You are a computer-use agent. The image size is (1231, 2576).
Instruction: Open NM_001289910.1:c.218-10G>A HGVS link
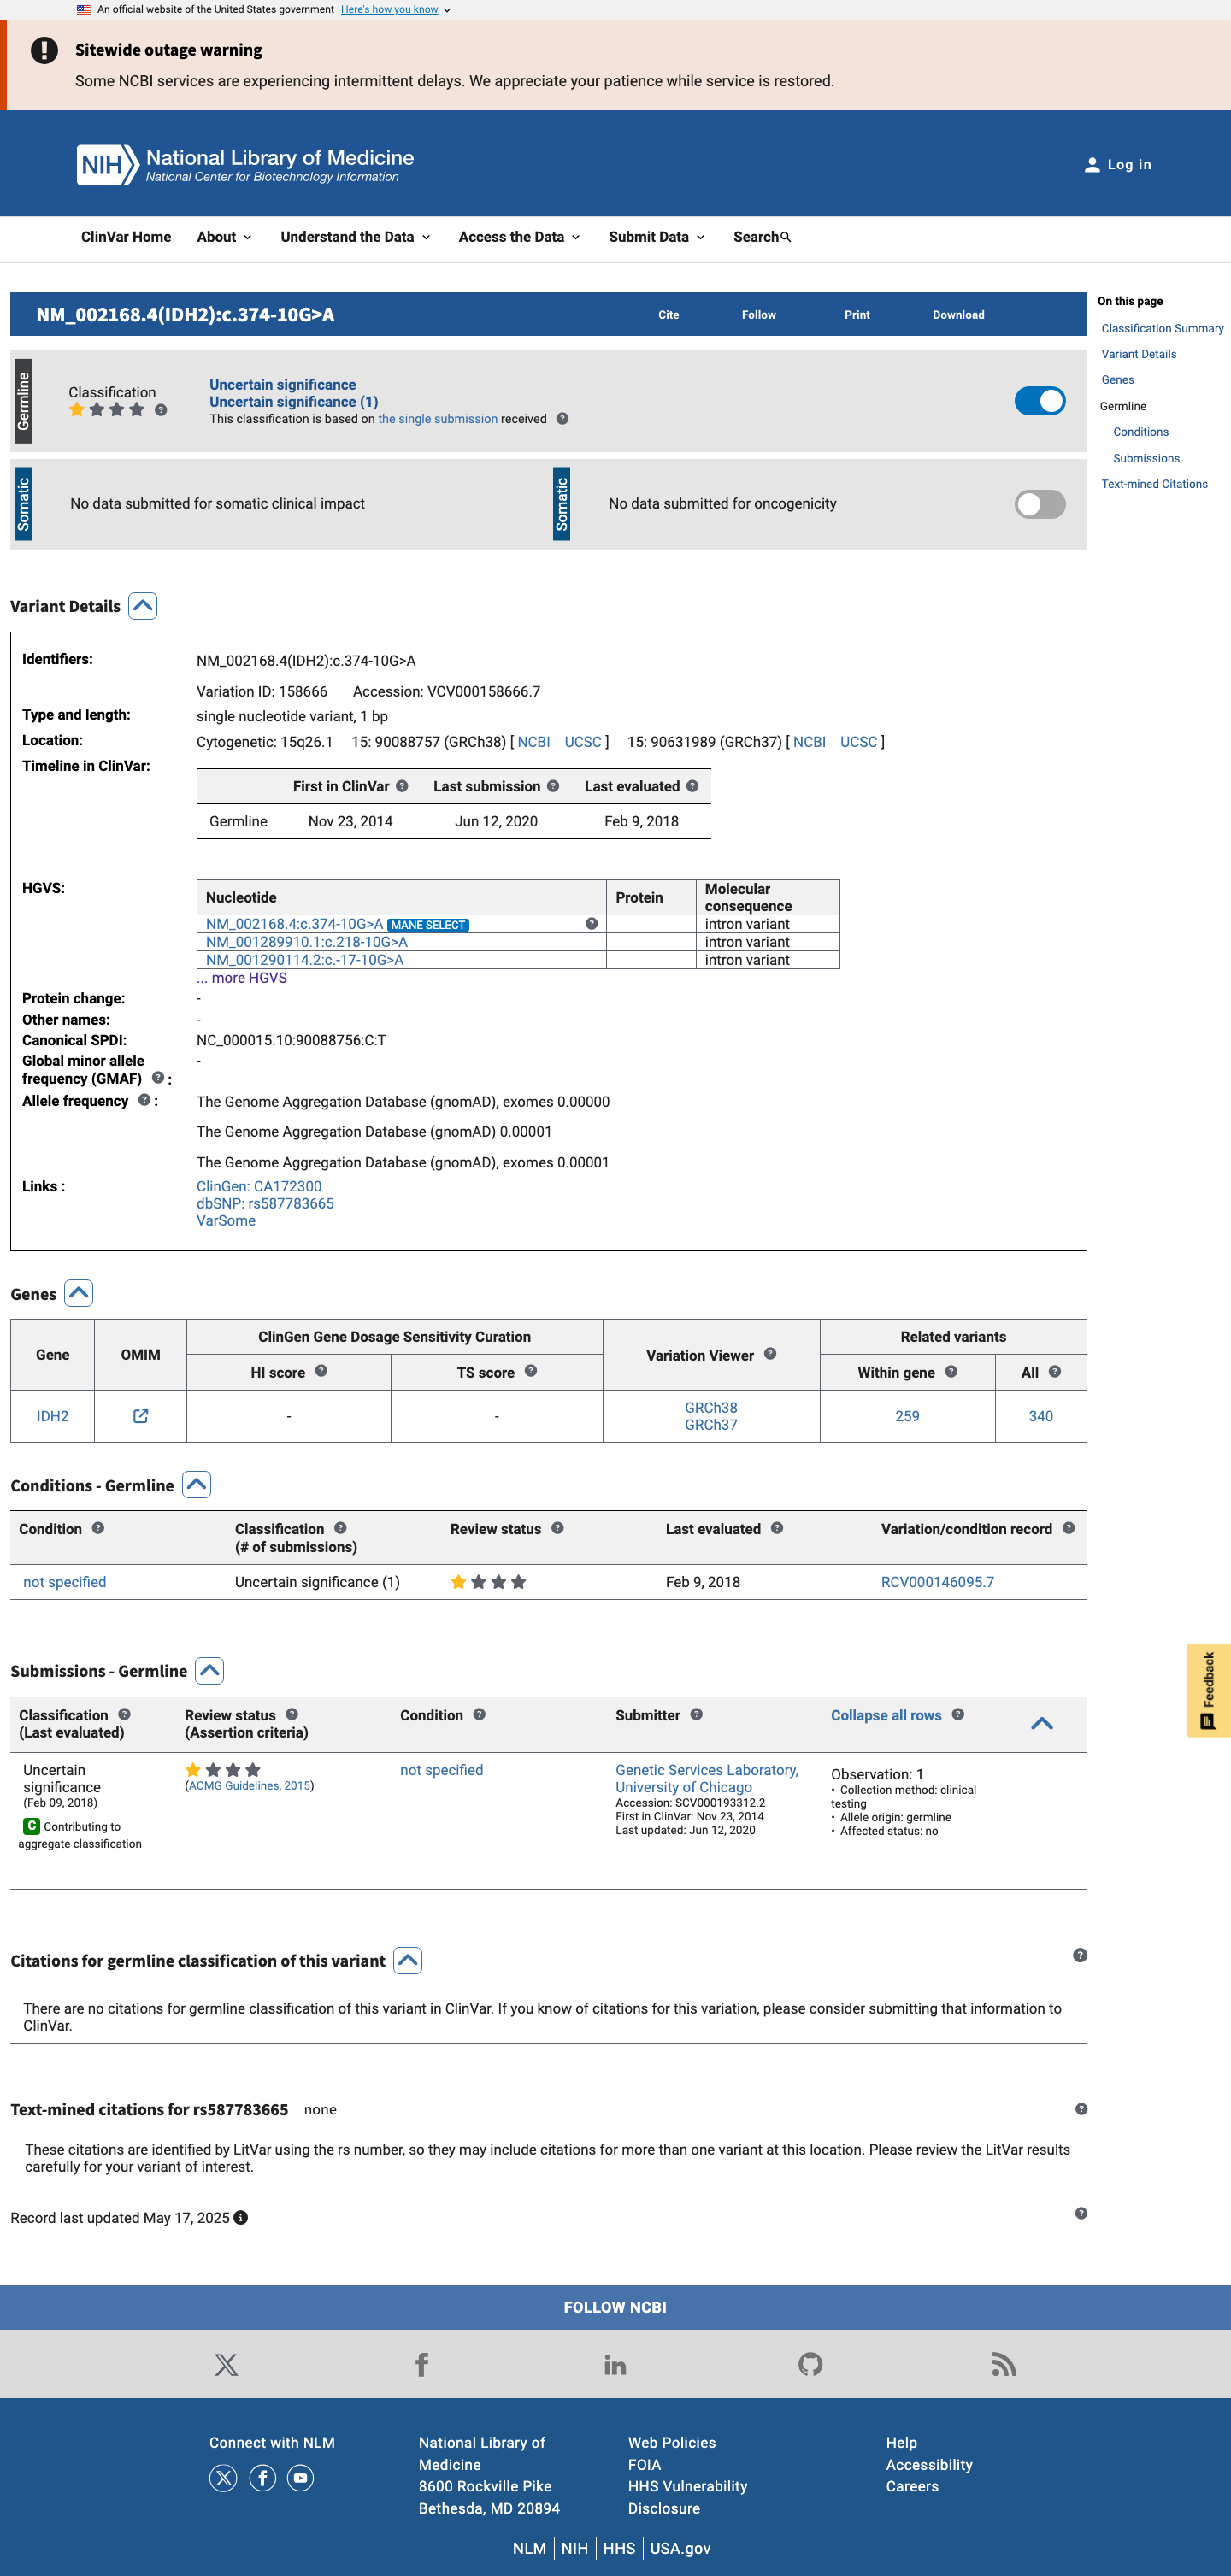pos(307,942)
